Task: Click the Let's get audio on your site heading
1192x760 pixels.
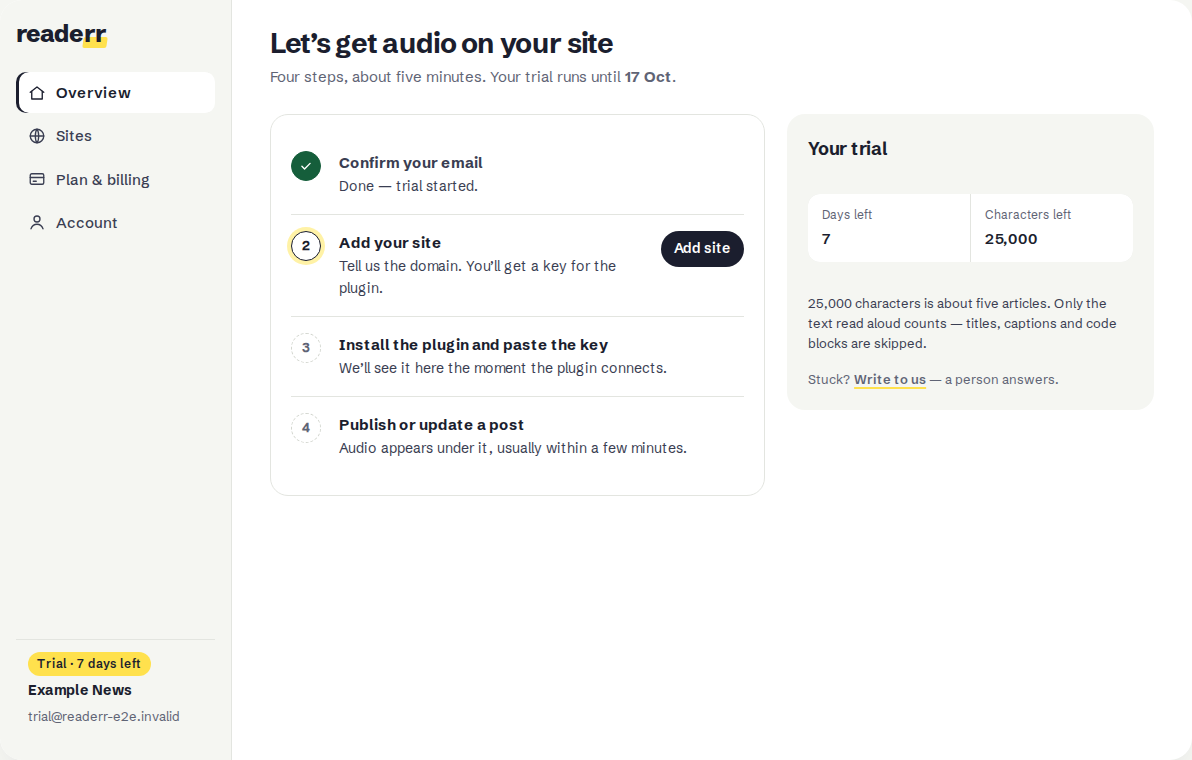Action: pos(442,43)
